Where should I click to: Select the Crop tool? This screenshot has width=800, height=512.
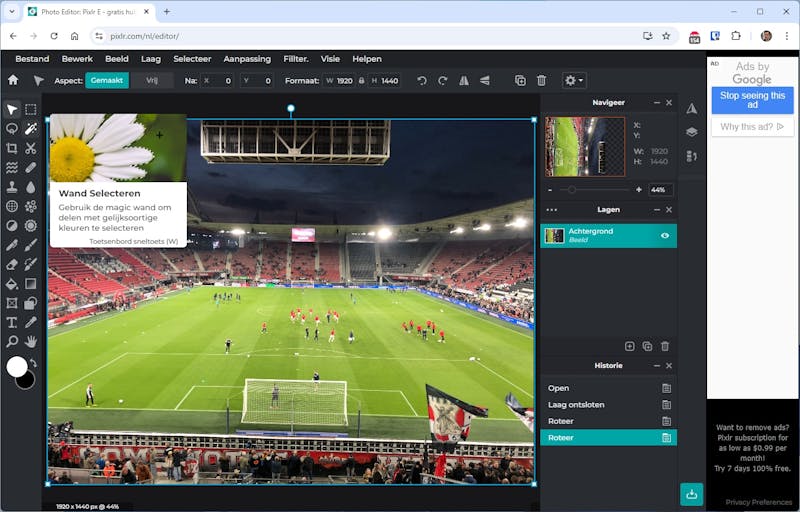(x=12, y=147)
